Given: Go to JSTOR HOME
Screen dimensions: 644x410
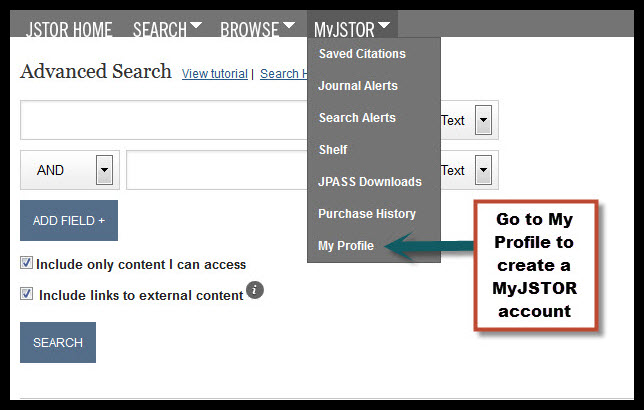Looking at the screenshot, I should point(69,29).
